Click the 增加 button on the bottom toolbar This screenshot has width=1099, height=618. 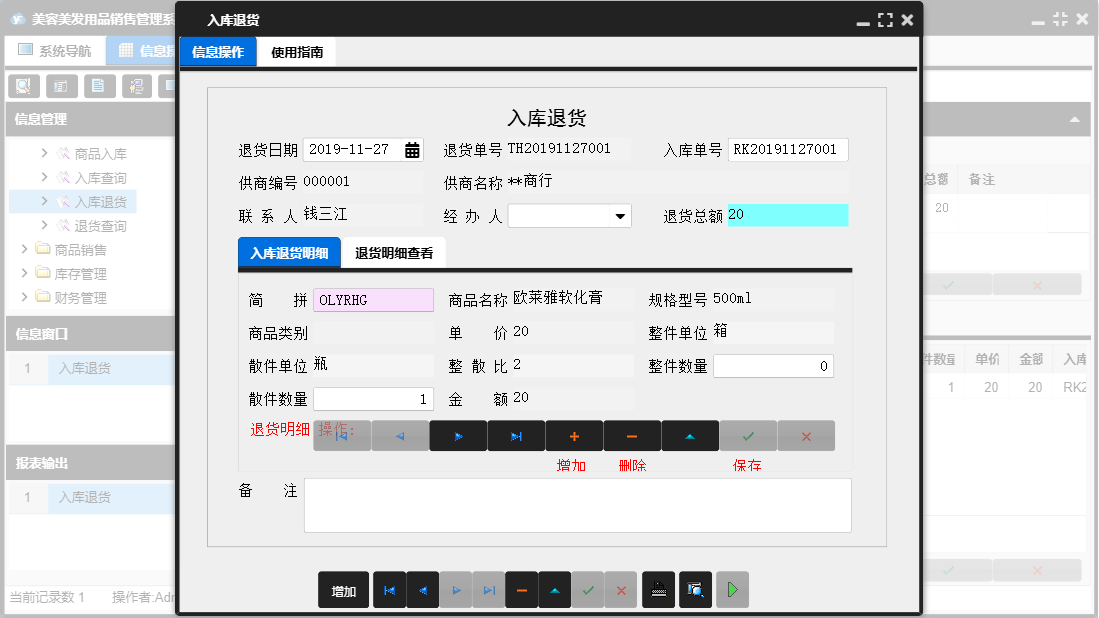click(343, 590)
